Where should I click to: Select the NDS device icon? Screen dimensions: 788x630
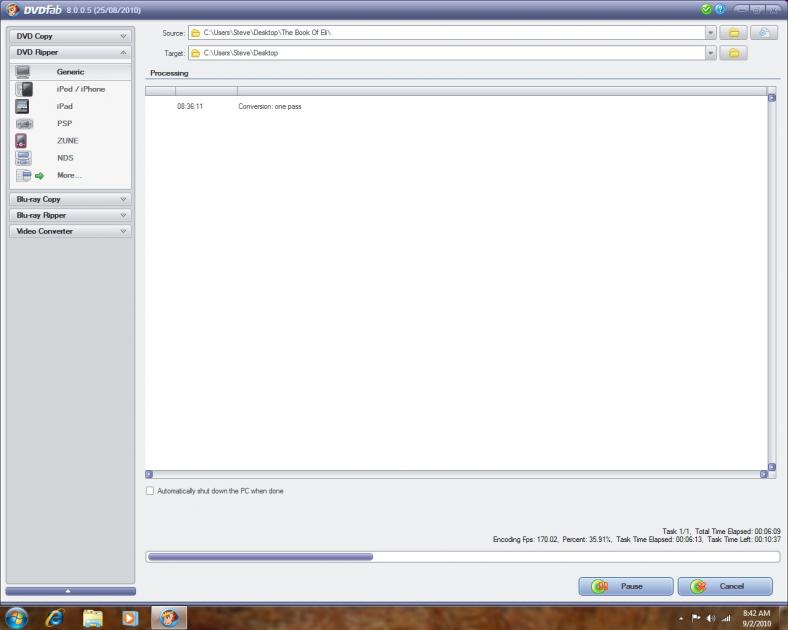tap(23, 158)
